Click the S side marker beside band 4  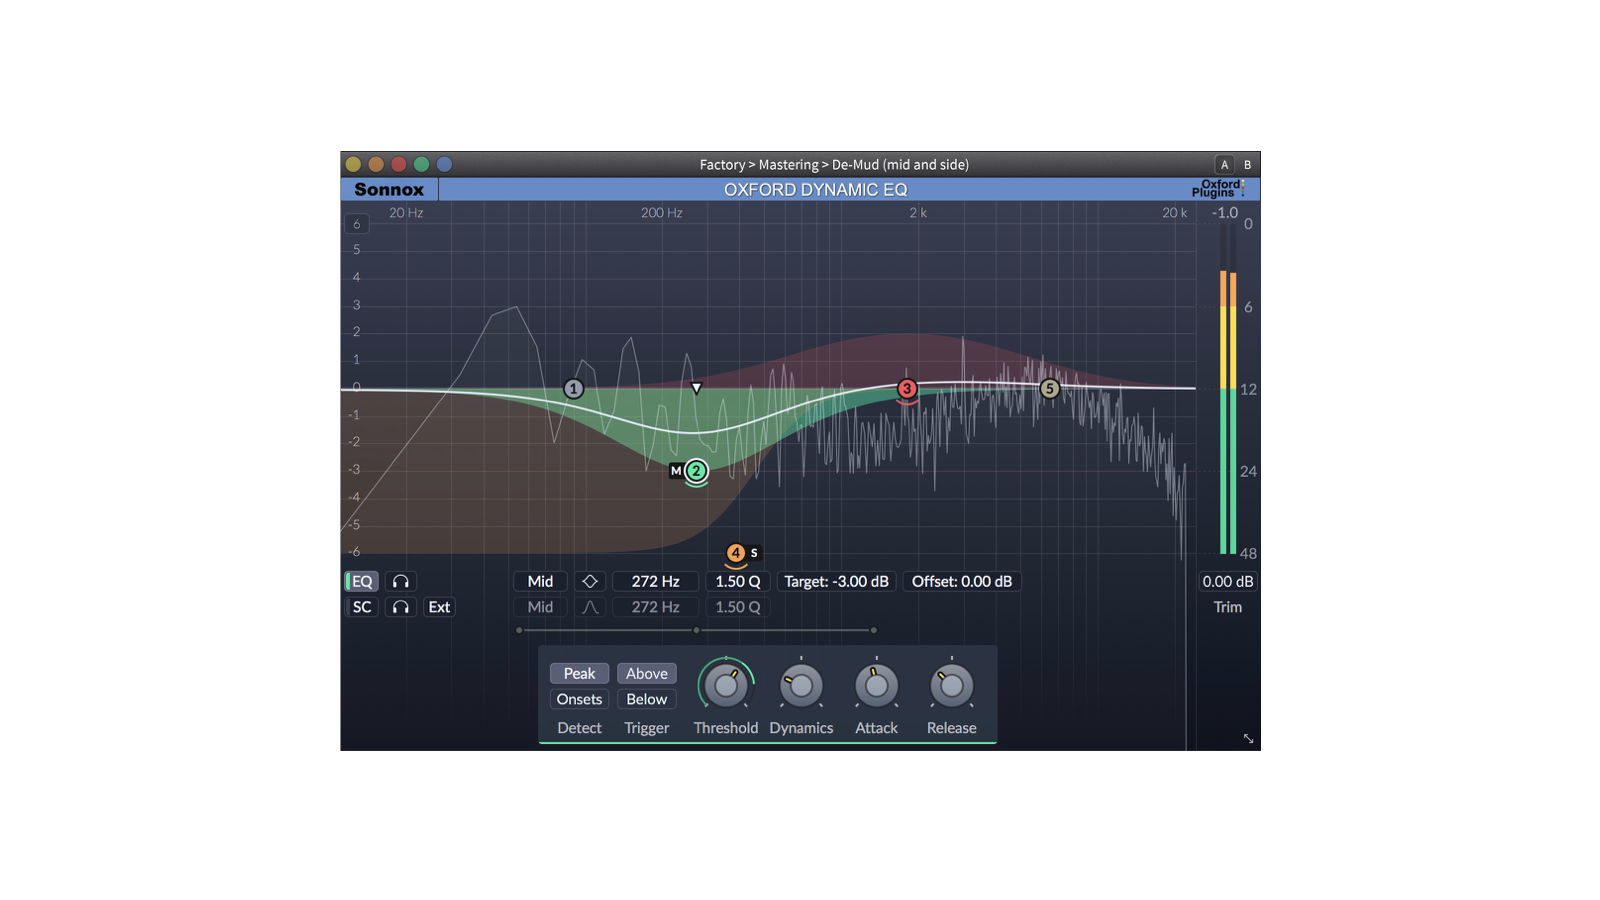tap(754, 553)
